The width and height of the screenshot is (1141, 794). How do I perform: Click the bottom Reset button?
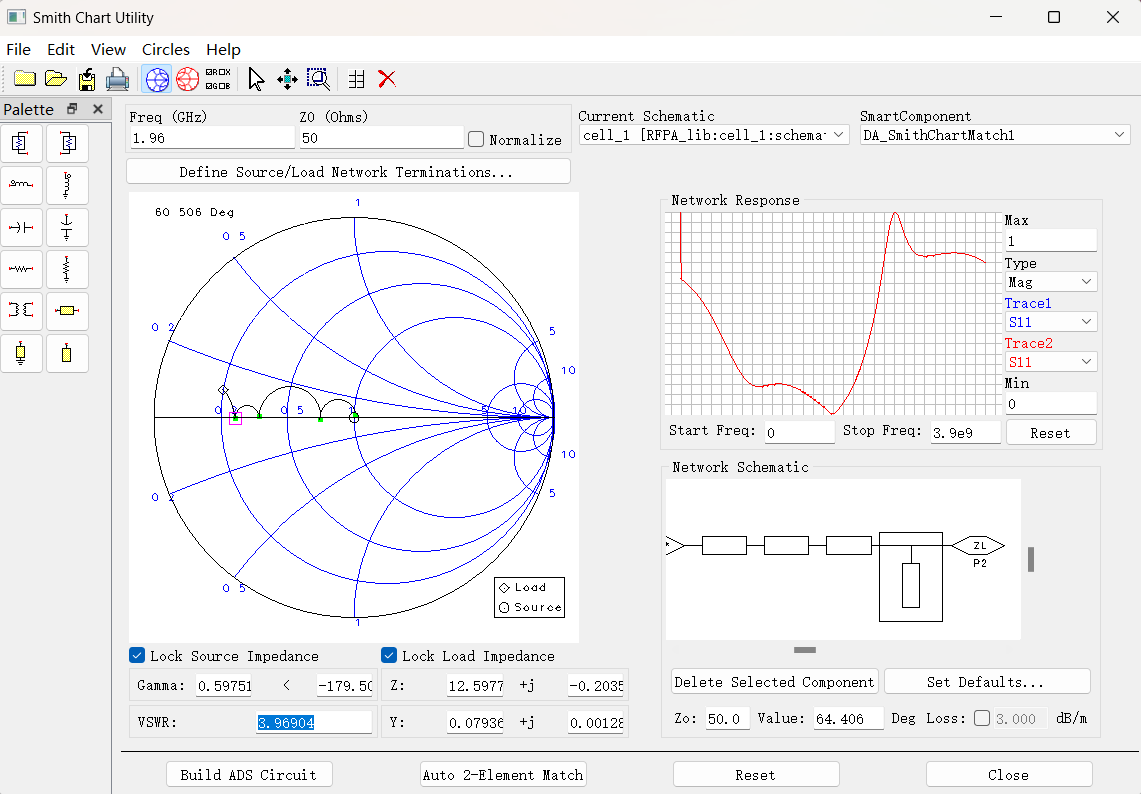pyautogui.click(x=755, y=774)
